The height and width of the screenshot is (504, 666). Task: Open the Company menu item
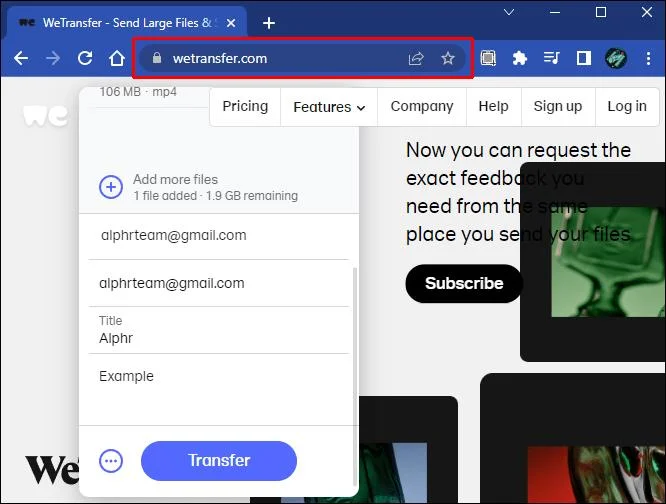[422, 106]
